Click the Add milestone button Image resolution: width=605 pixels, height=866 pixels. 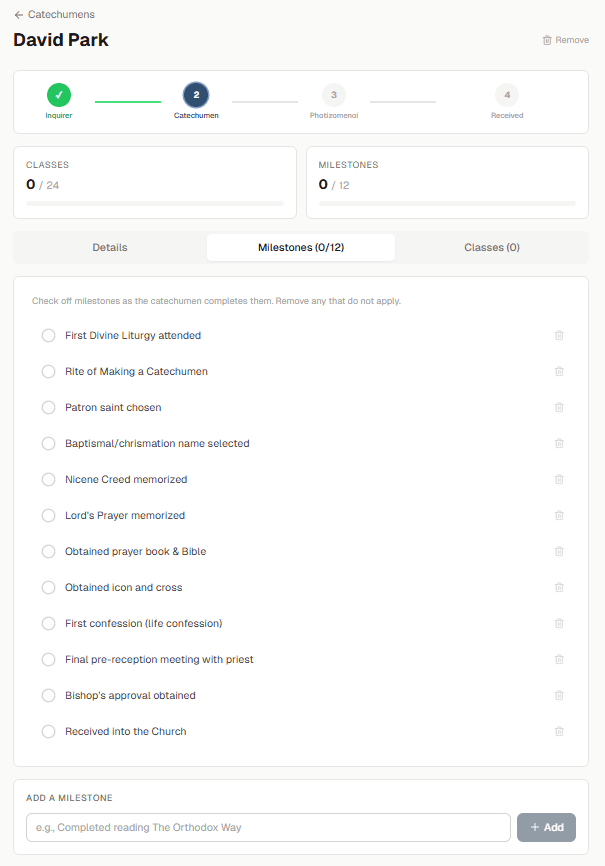(x=546, y=827)
